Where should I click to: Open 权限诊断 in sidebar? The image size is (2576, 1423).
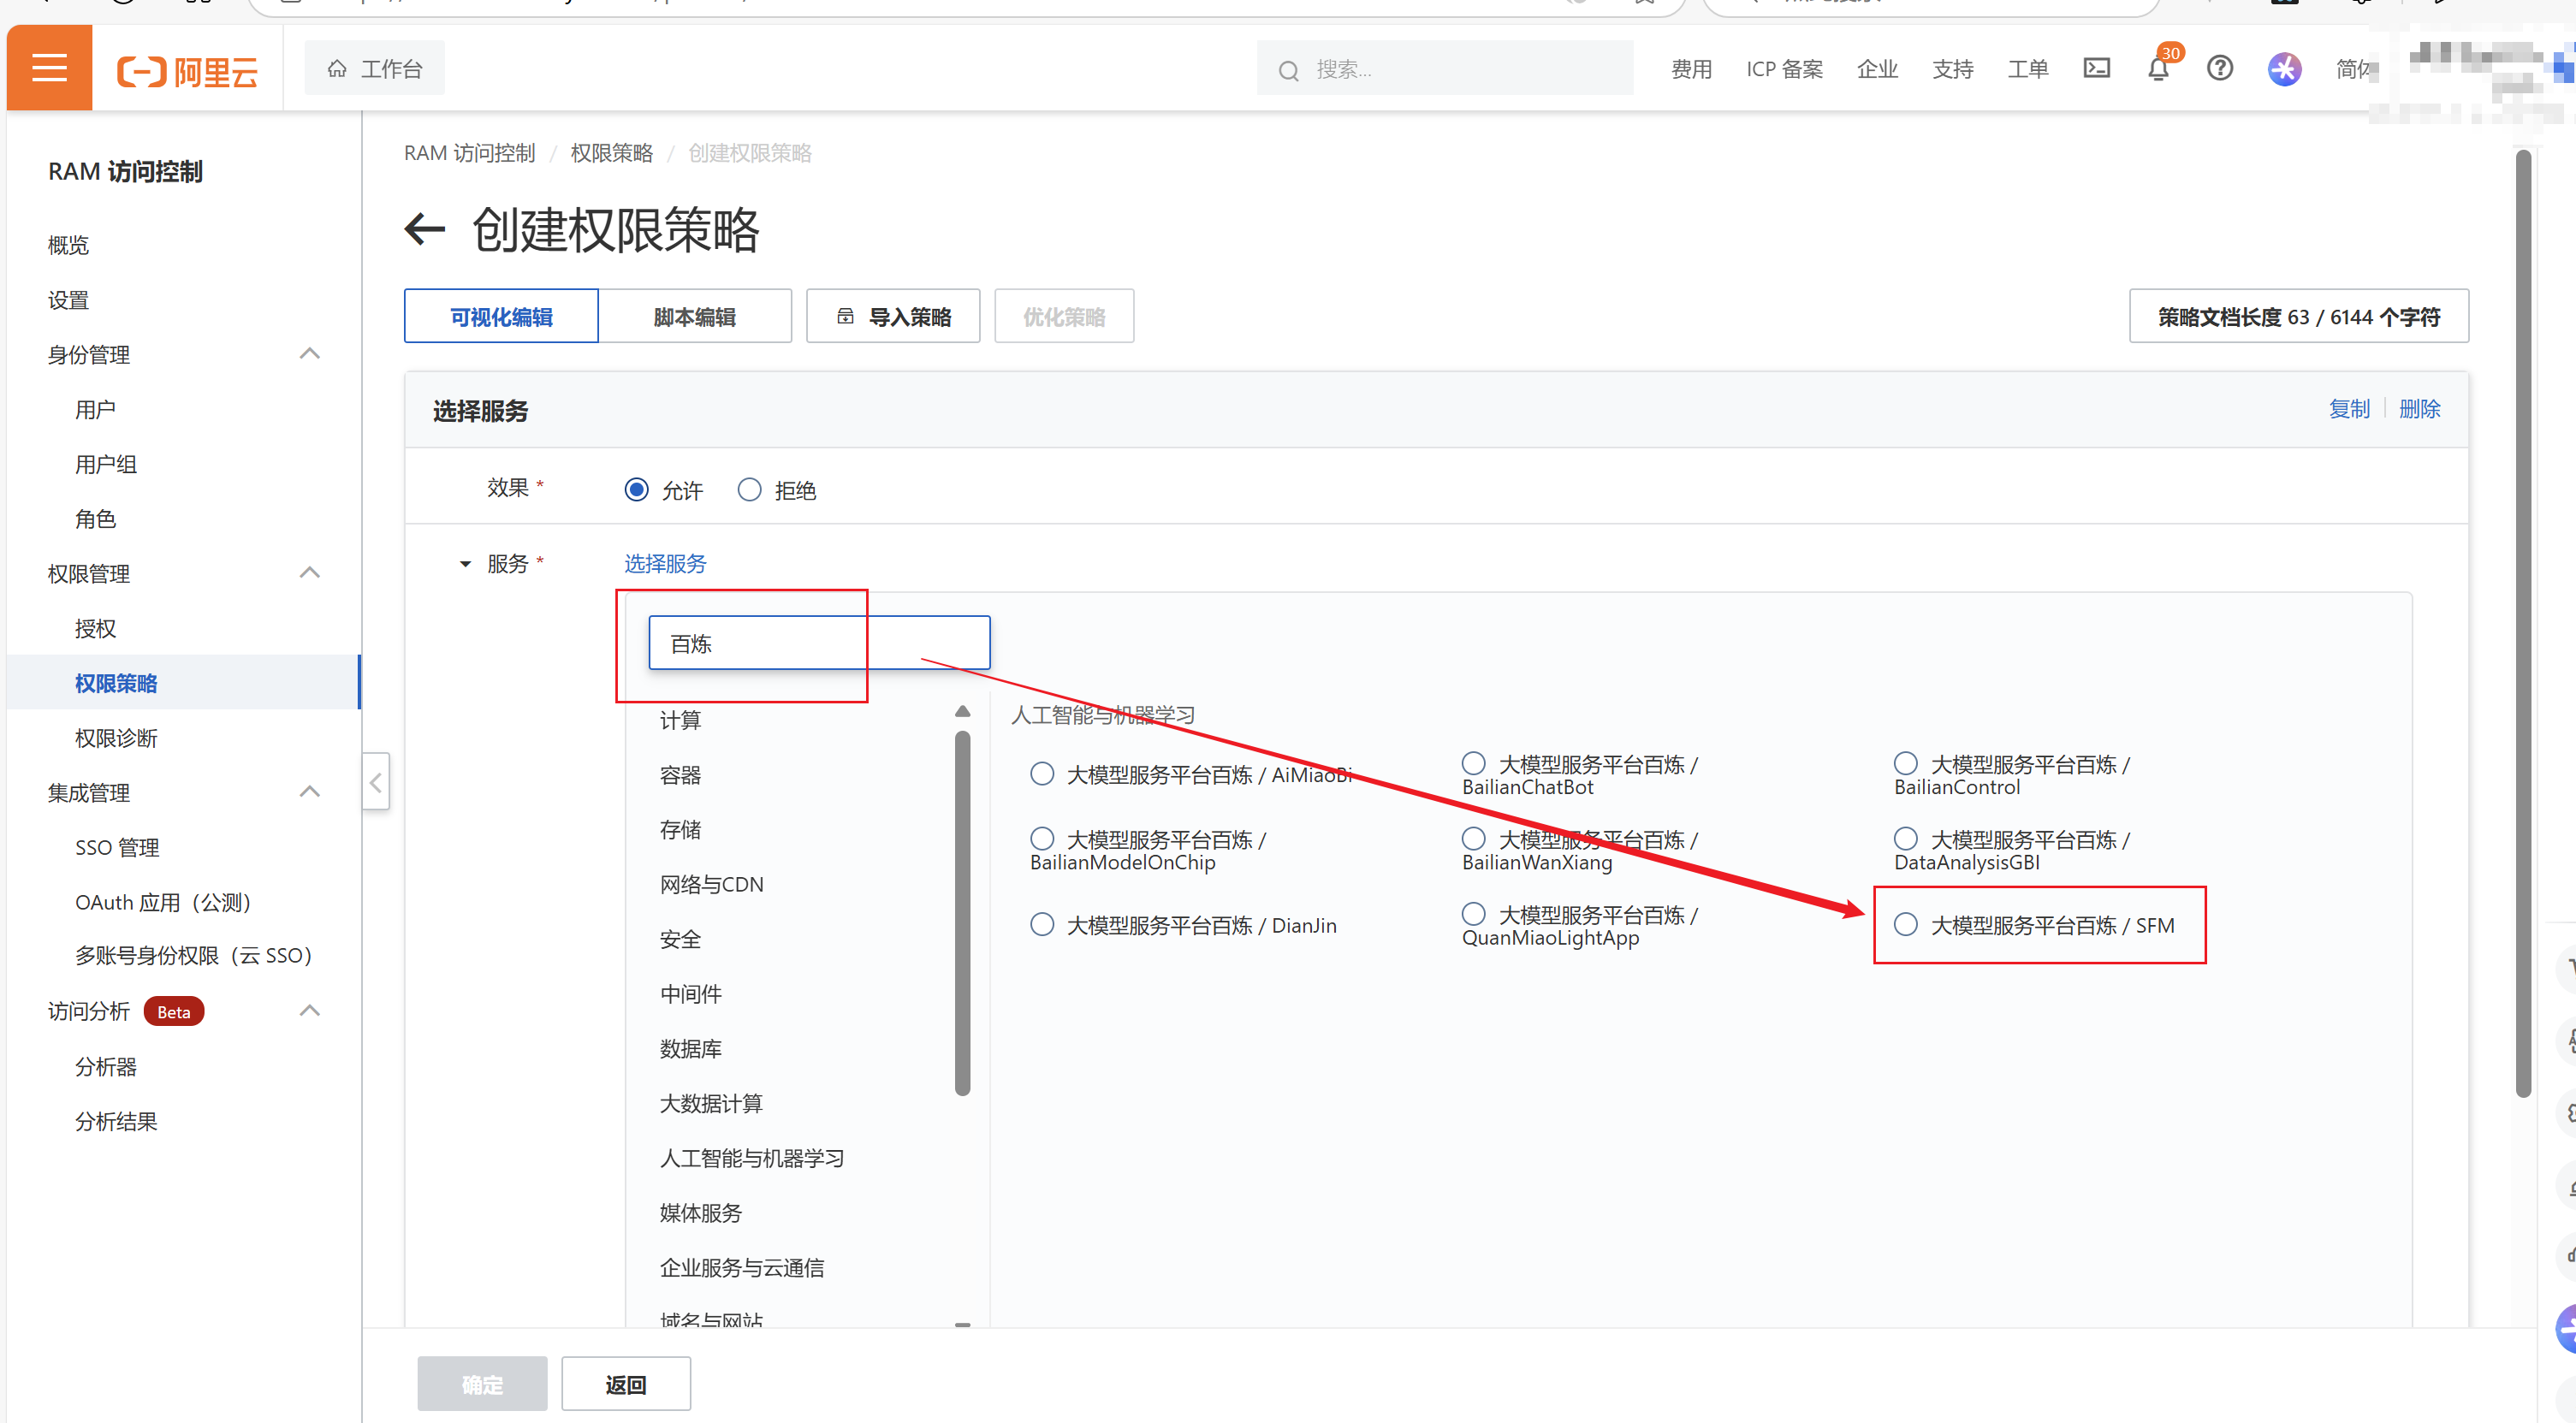click(x=116, y=738)
